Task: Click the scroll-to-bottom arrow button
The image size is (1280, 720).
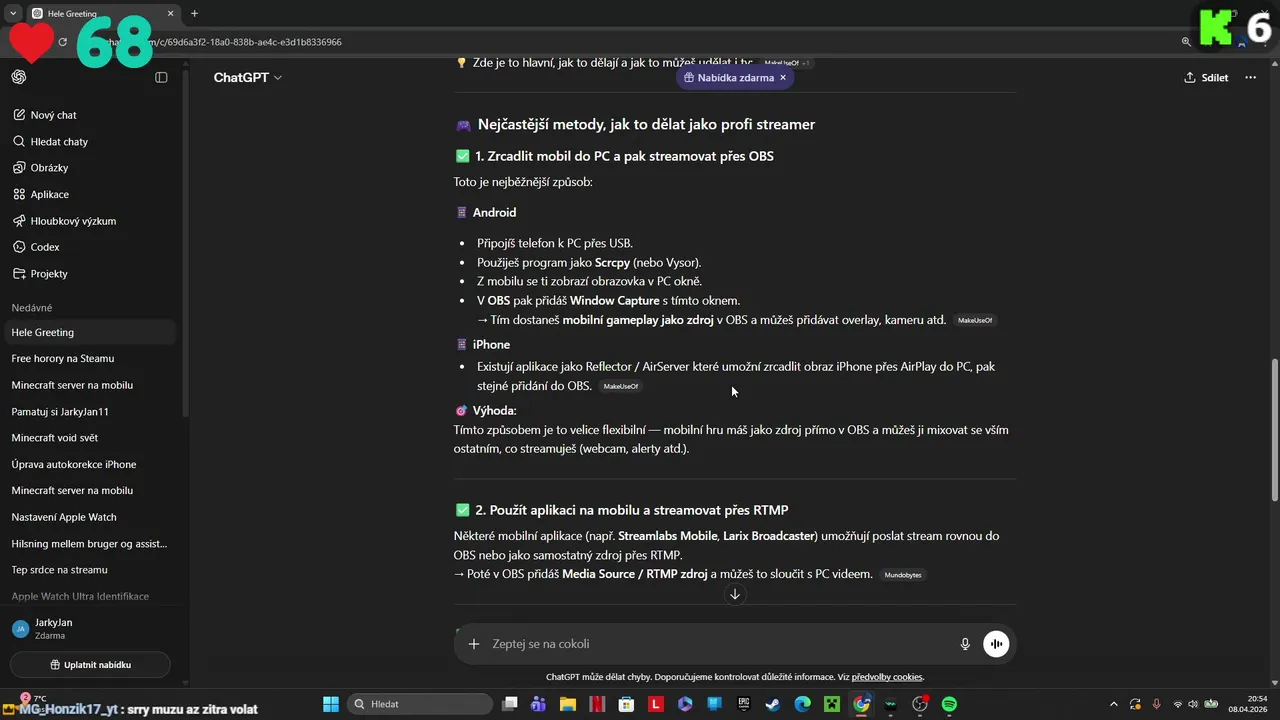Action: pyautogui.click(x=735, y=594)
